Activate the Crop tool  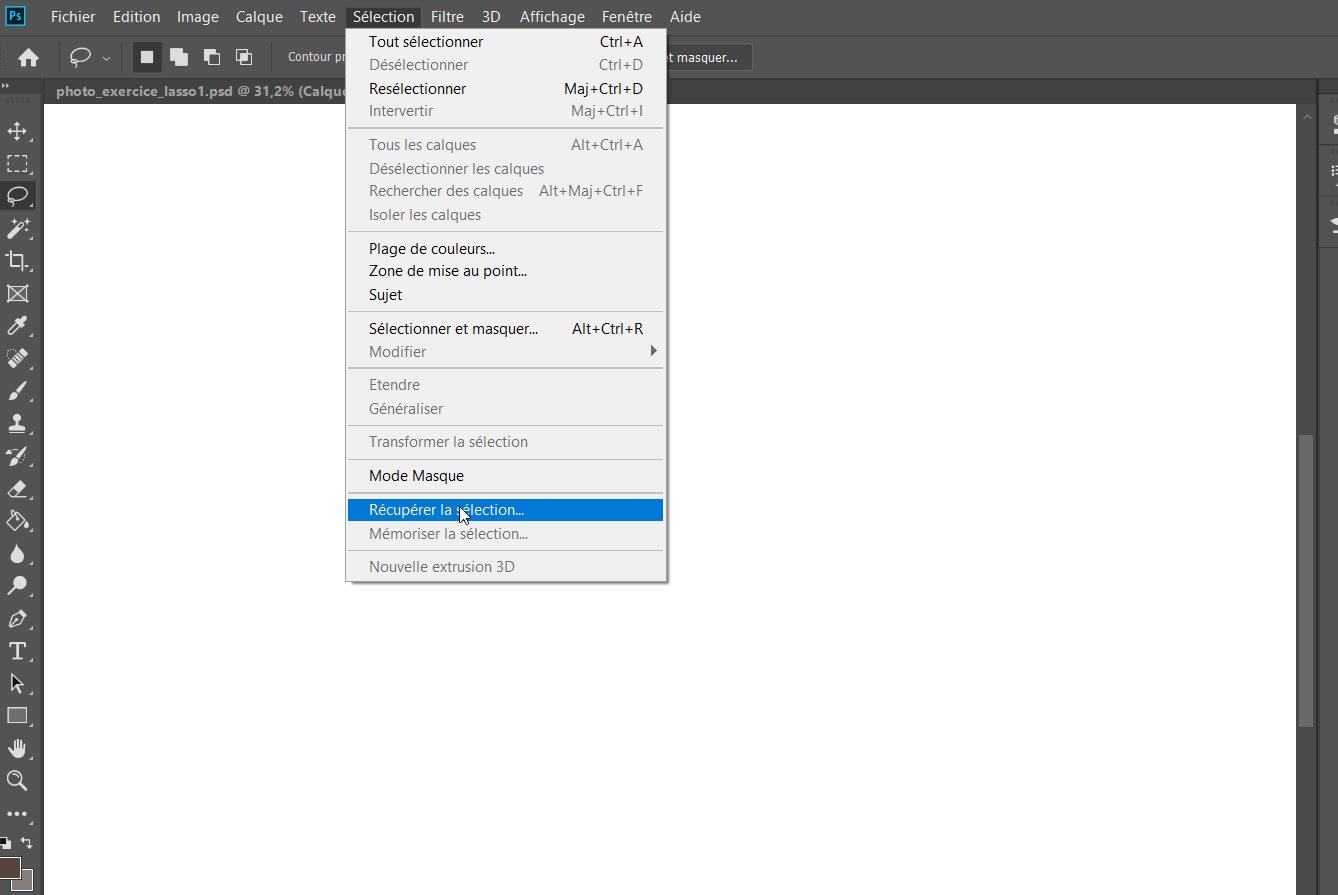tap(17, 261)
